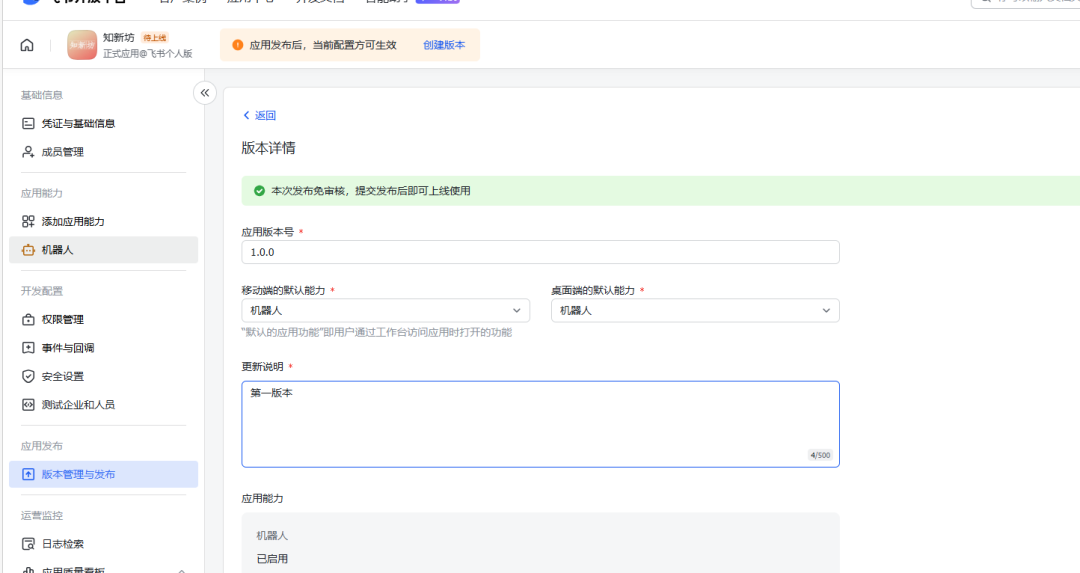Click the 测试企业和人员 icon
The width and height of the screenshot is (1080, 573).
(28, 405)
